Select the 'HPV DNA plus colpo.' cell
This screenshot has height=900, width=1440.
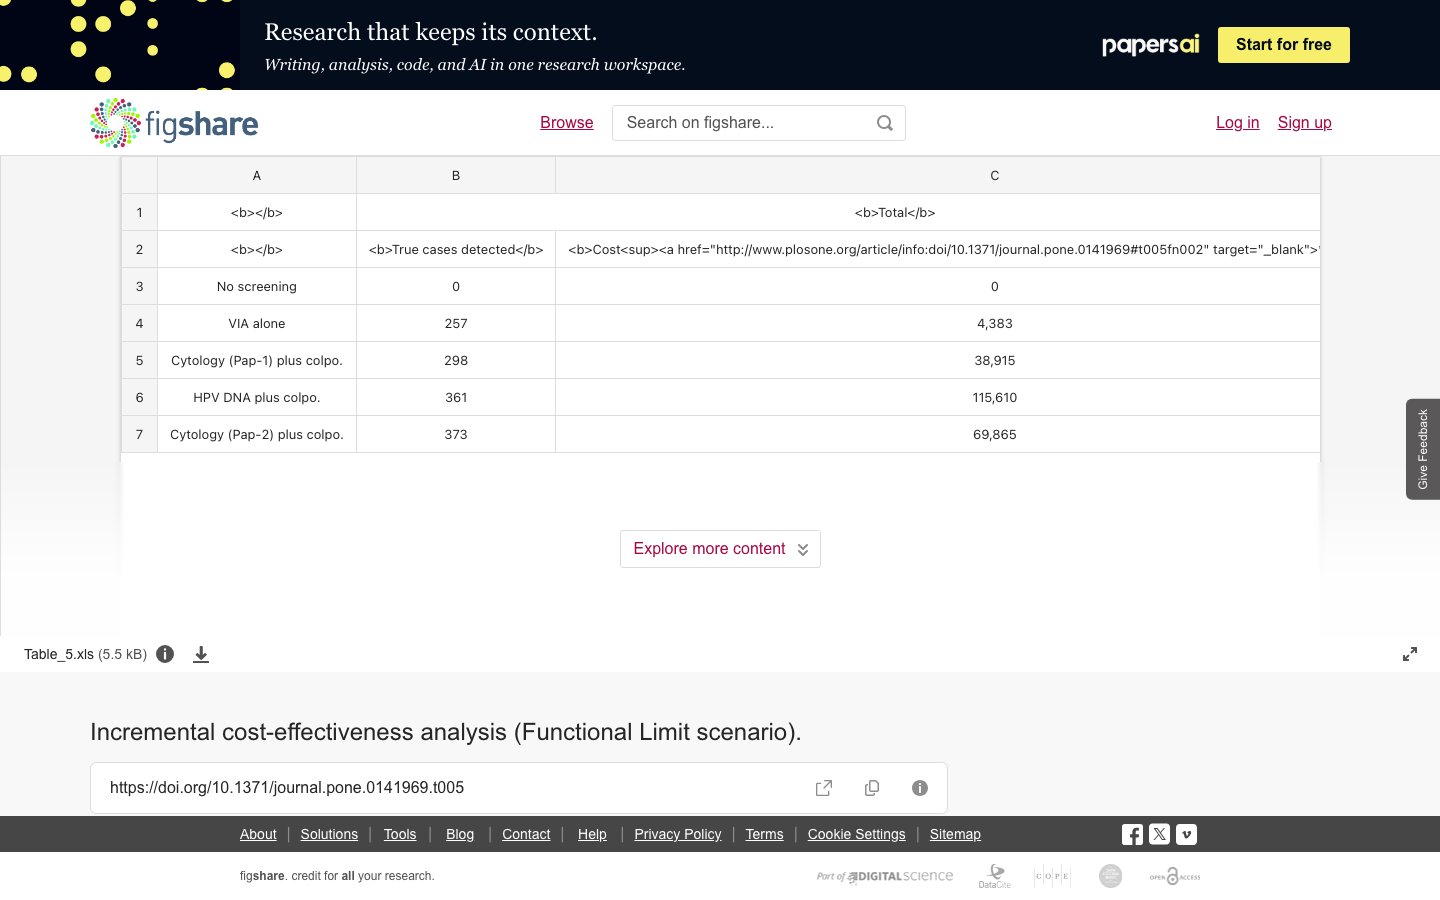(x=257, y=397)
